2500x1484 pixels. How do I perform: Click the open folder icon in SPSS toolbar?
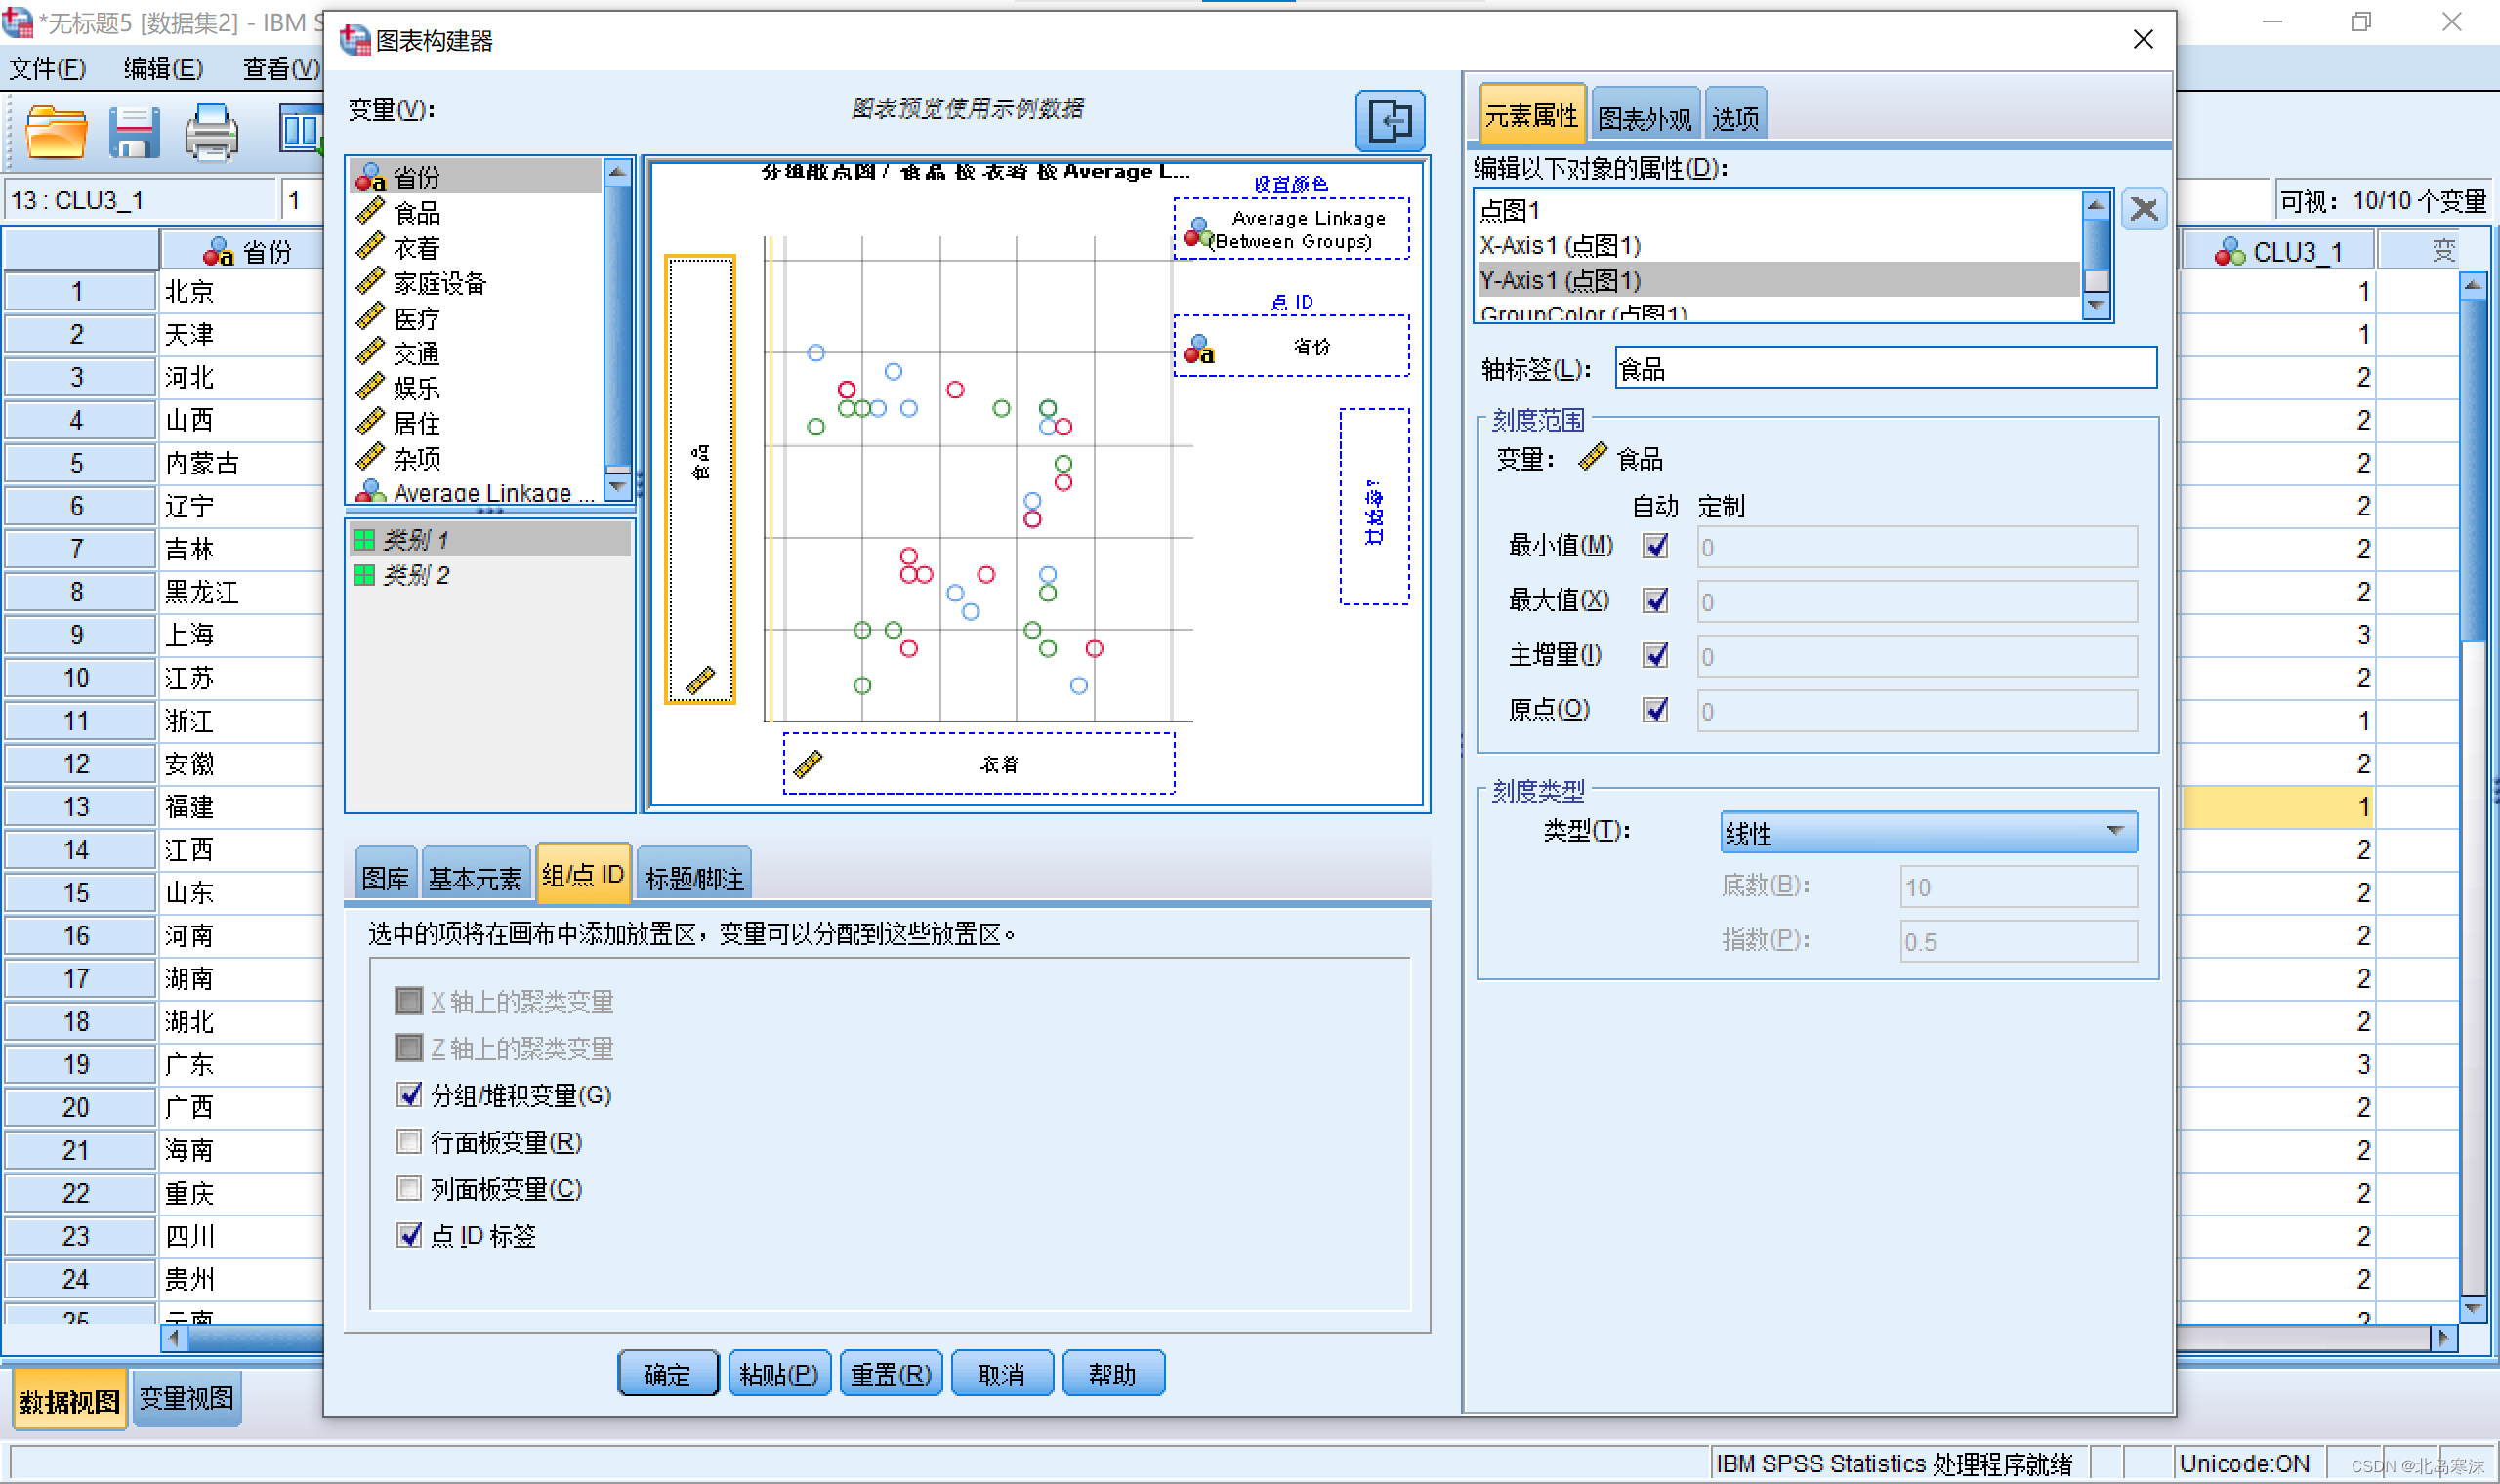tap(56, 131)
